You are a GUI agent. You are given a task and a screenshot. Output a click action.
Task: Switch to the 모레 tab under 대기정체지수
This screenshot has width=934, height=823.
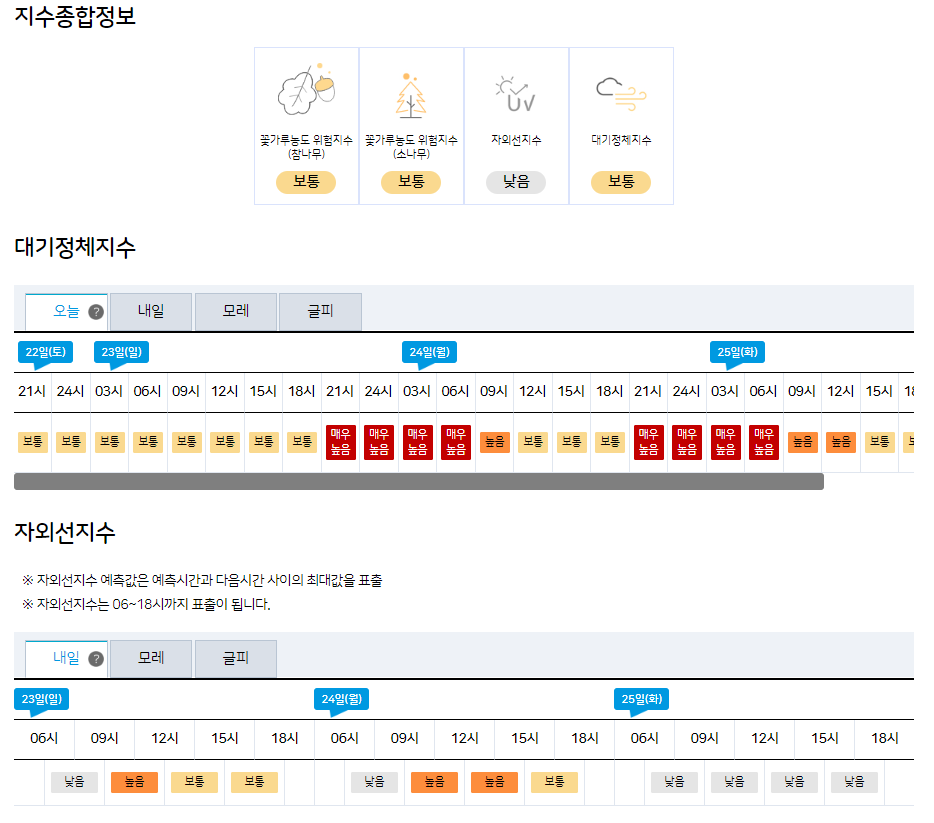tap(235, 311)
